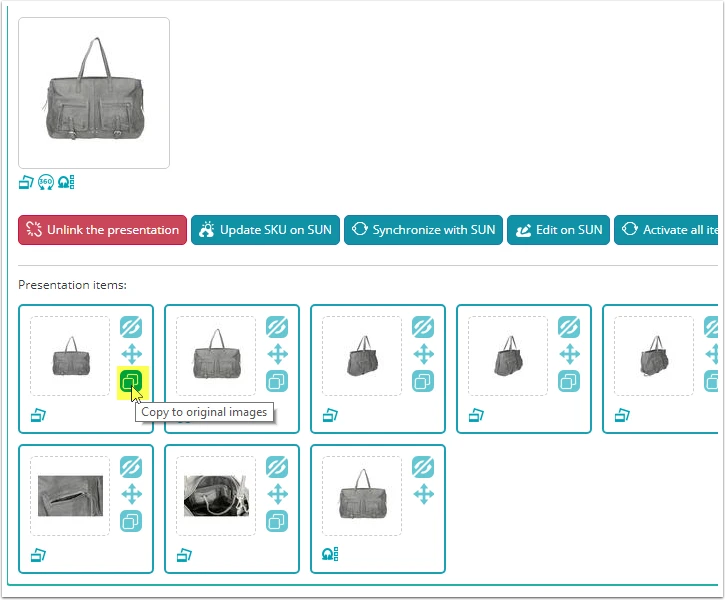
Task: Click the 3D model icon below the large bag image
Action: coord(66,182)
